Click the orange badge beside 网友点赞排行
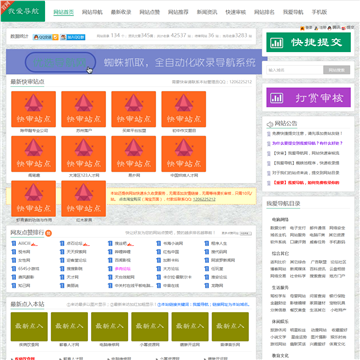This screenshot has height=360, width=360. click(49, 233)
